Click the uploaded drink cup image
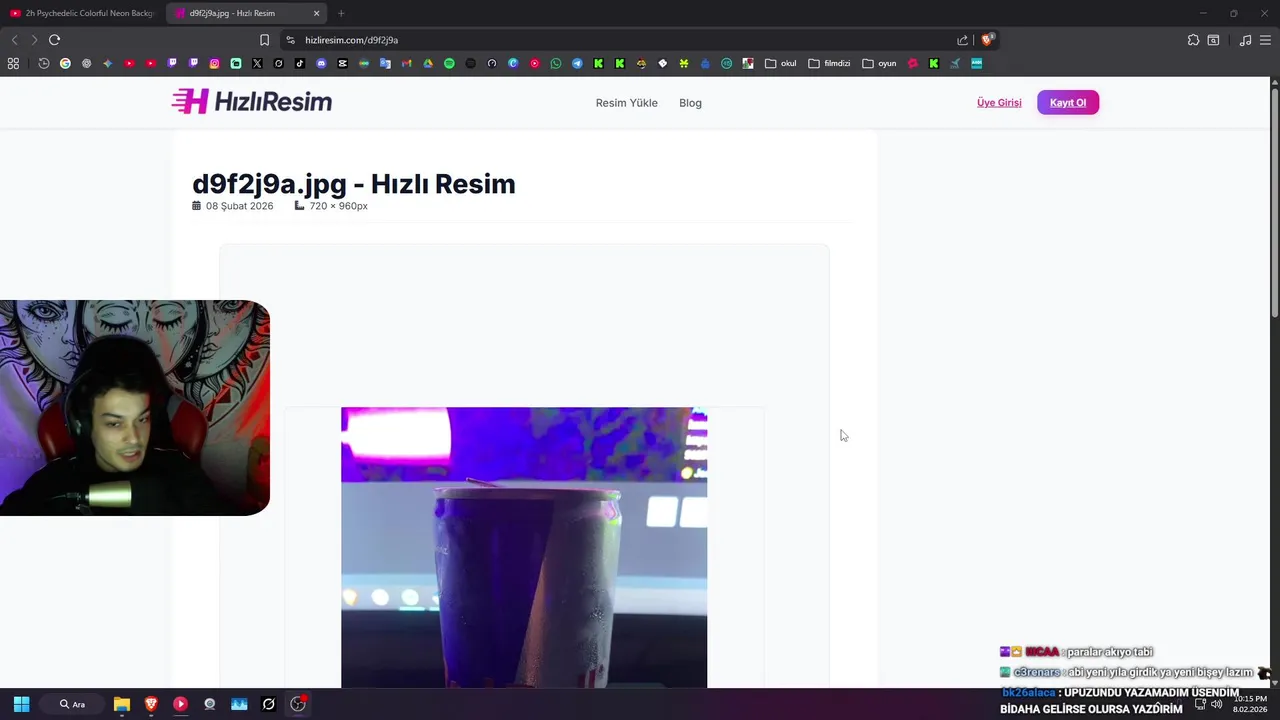Viewport: 1280px width, 720px height. [x=524, y=547]
